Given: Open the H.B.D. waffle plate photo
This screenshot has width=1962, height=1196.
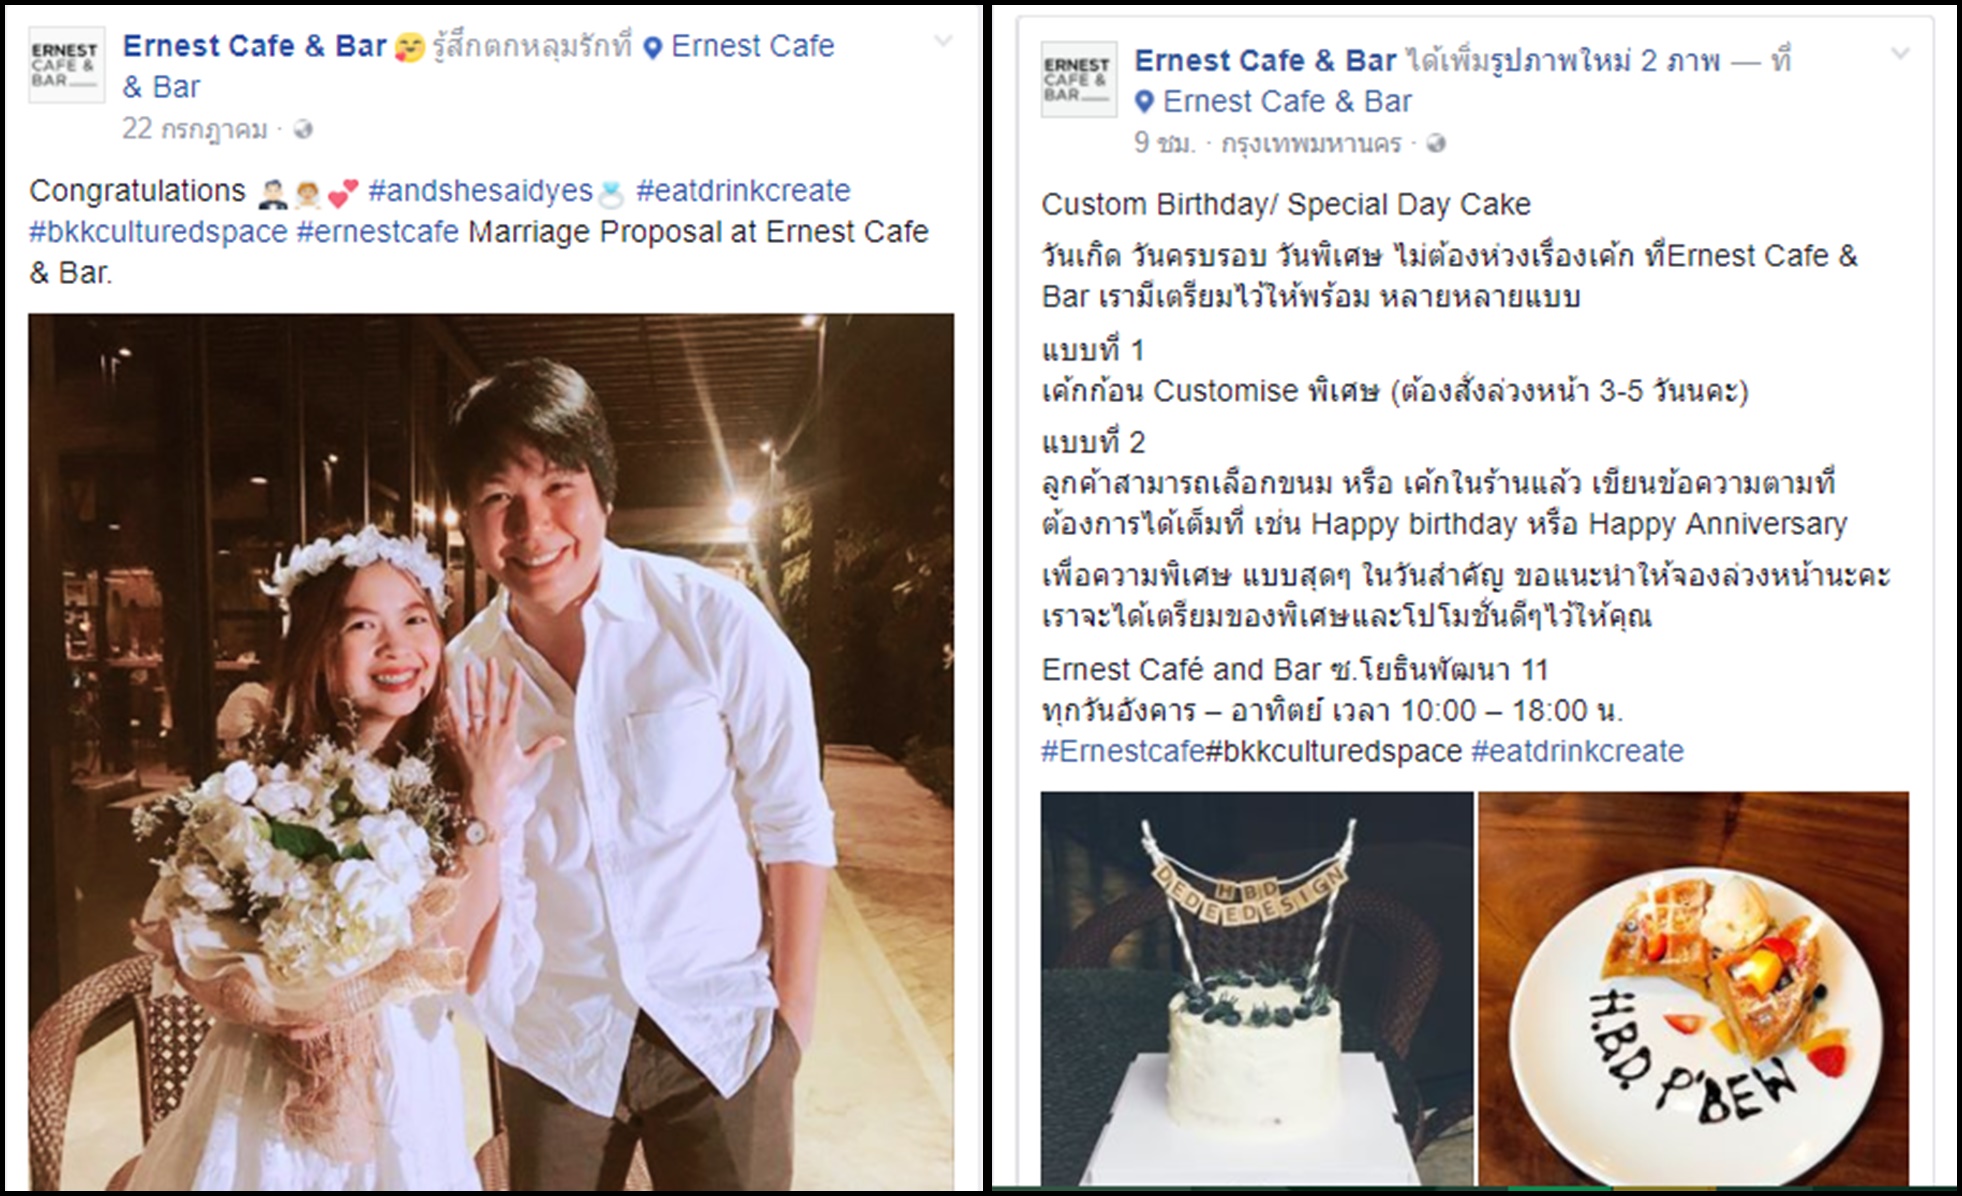Looking at the screenshot, I should click(x=1694, y=988).
